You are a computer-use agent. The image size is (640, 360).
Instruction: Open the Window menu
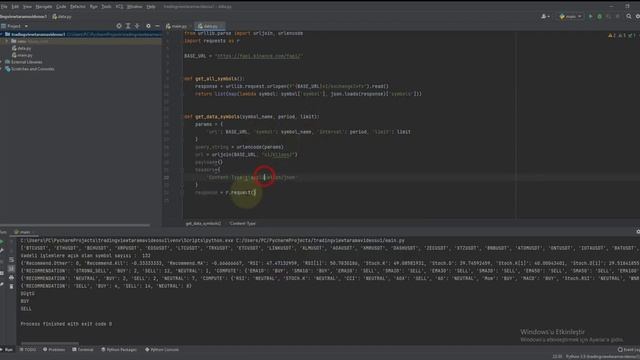[135, 7]
